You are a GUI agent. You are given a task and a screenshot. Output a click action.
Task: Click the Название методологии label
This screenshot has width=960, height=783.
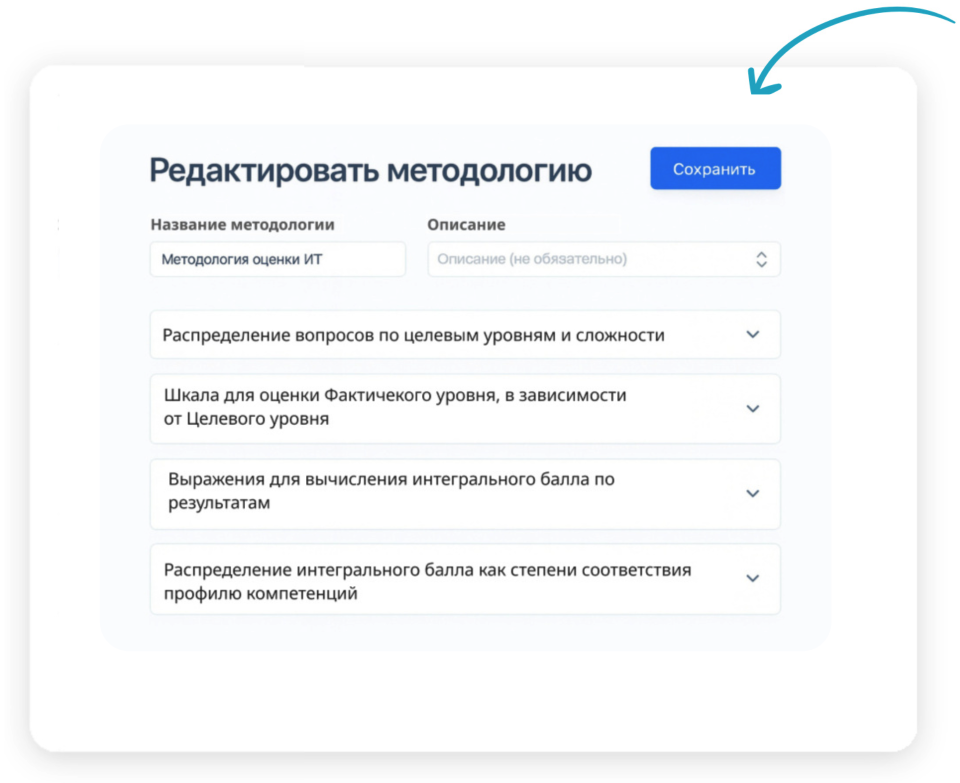[x=242, y=225]
